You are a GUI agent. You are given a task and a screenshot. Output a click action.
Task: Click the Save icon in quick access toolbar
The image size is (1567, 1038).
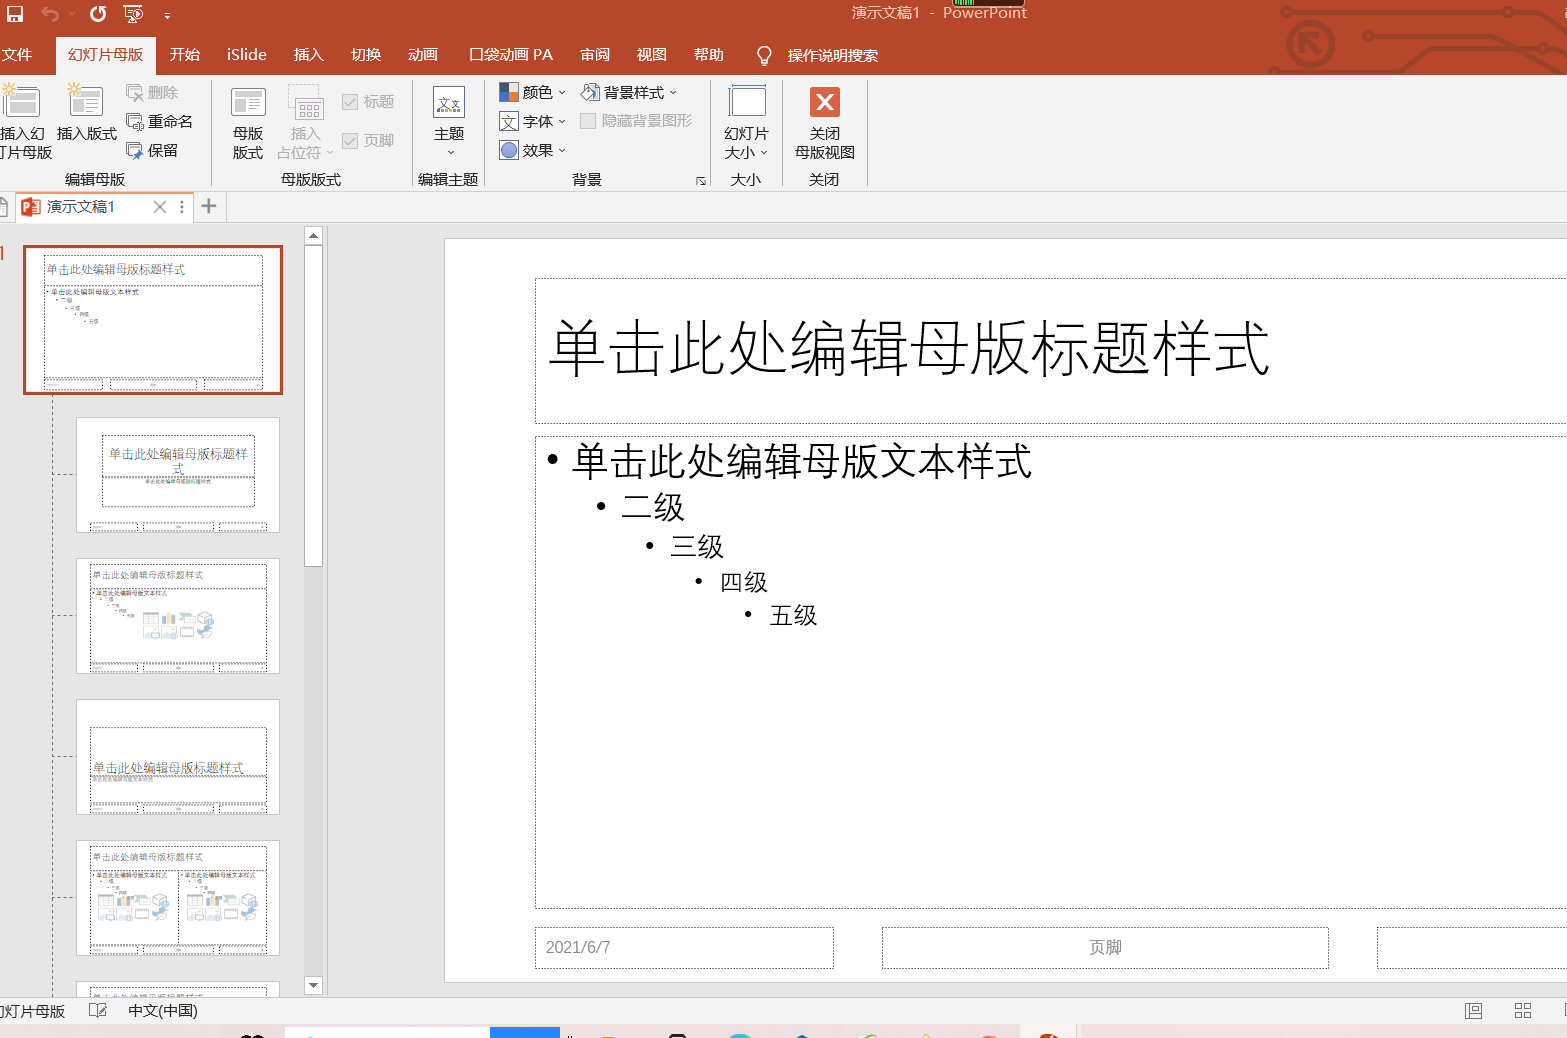(x=15, y=14)
